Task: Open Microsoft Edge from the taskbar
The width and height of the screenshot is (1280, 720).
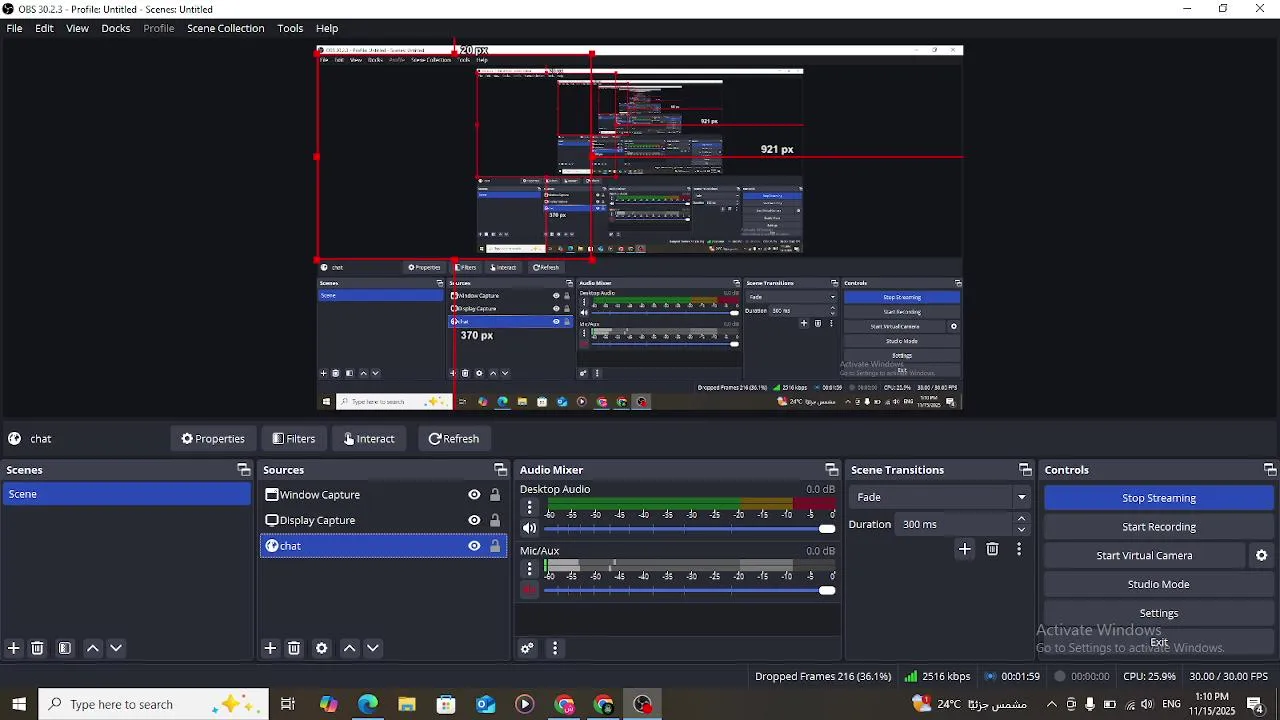Action: pyautogui.click(x=368, y=704)
